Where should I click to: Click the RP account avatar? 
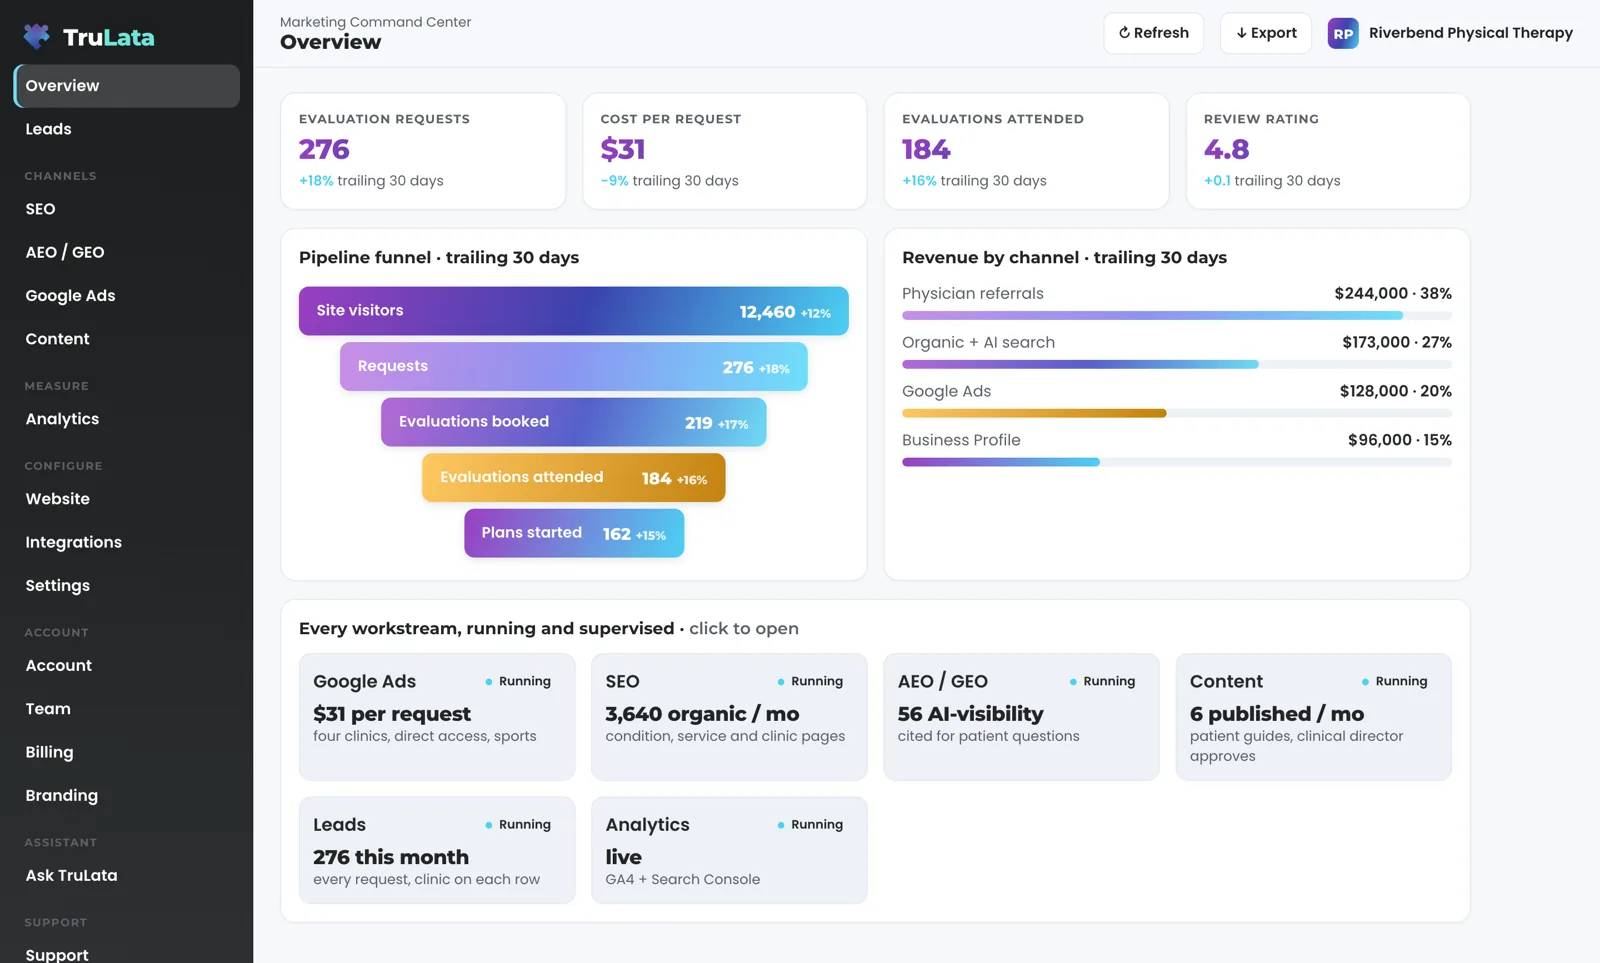(x=1343, y=33)
